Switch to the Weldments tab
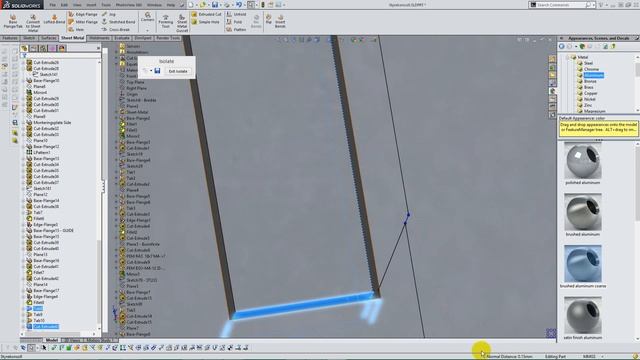The height and width of the screenshot is (360, 640). coord(99,38)
